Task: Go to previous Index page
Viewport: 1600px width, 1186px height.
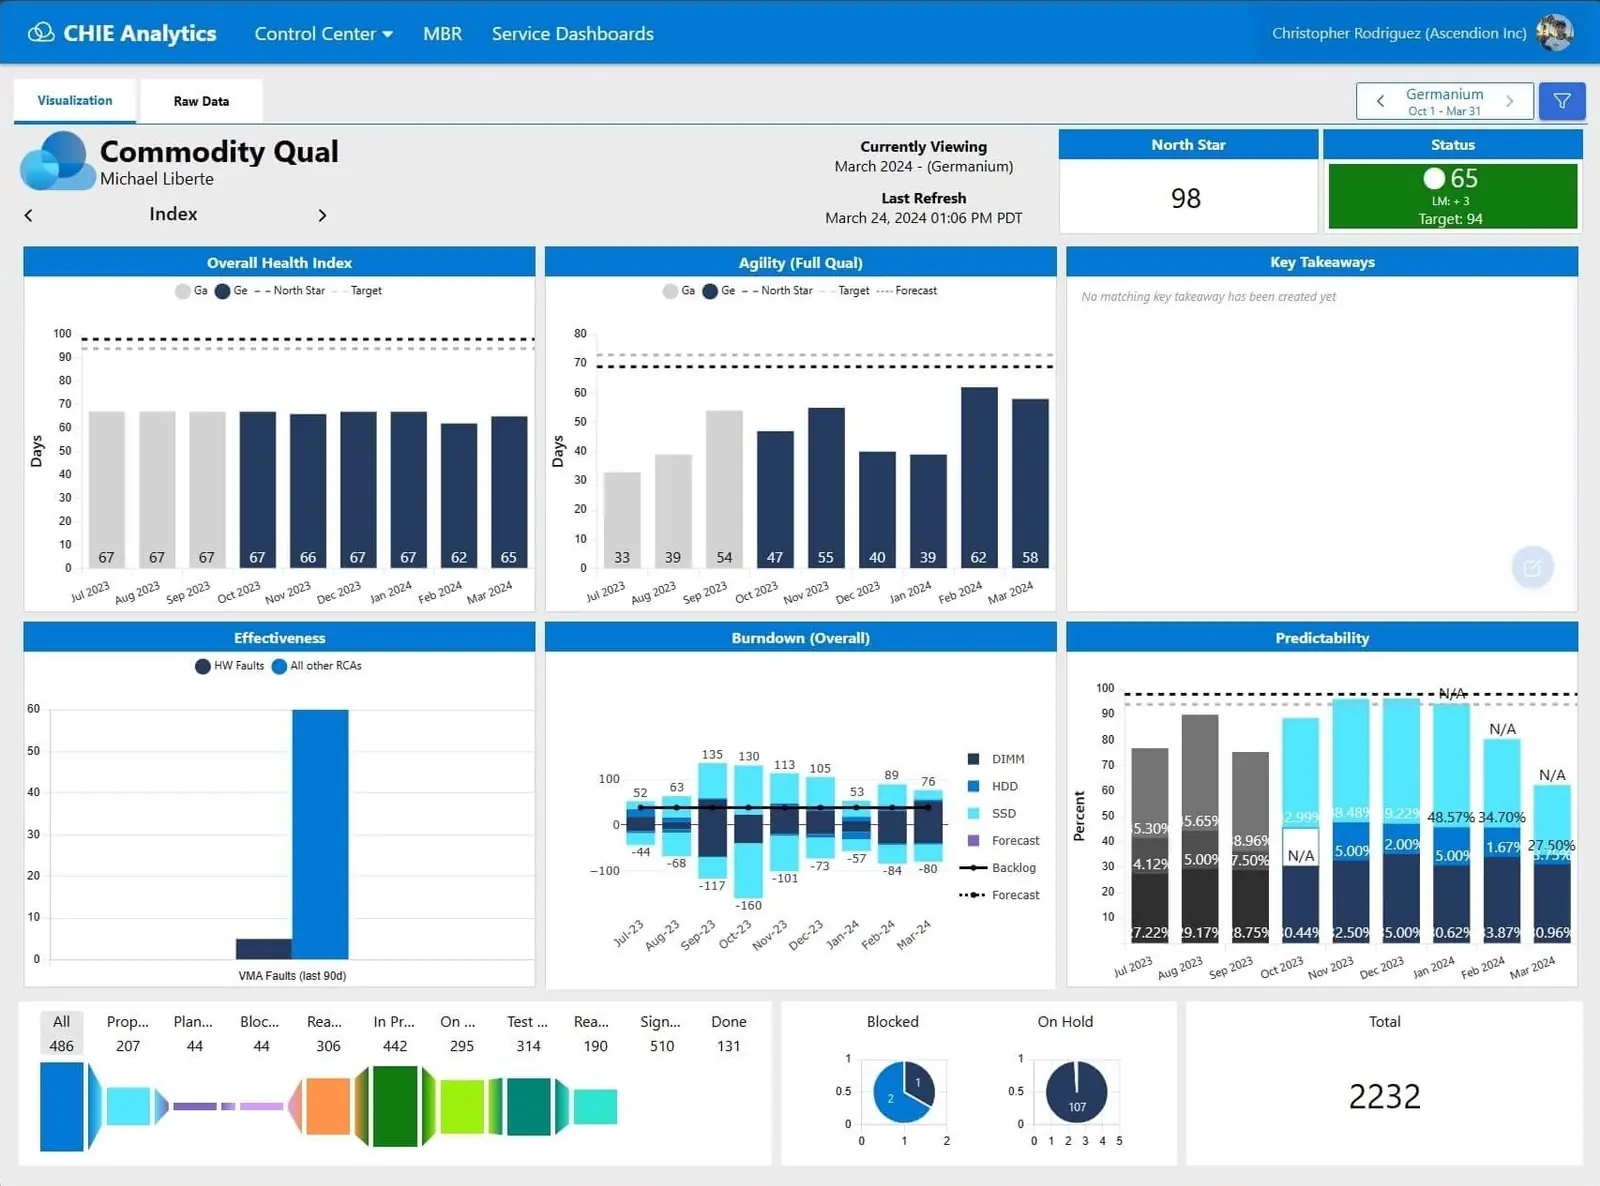Action: (x=28, y=215)
